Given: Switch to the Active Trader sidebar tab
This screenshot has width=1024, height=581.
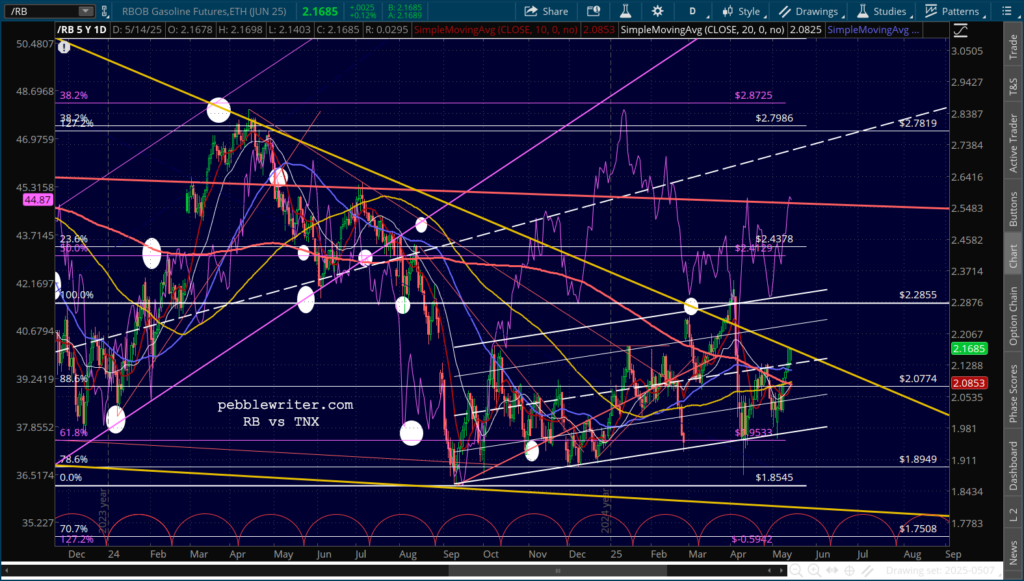Looking at the screenshot, I should point(1013,141).
